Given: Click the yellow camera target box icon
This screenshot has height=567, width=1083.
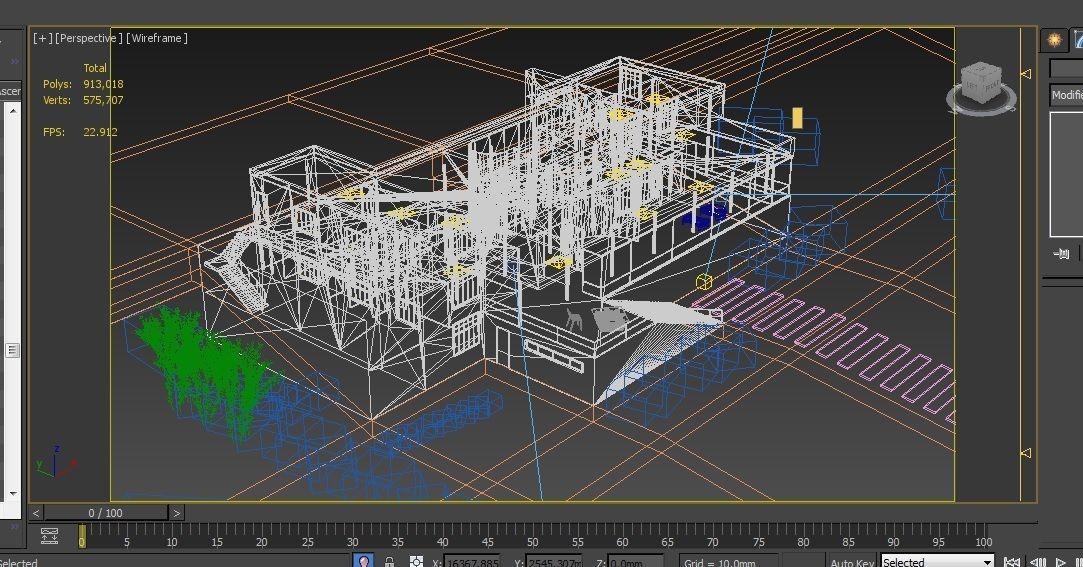Looking at the screenshot, I should click(x=704, y=281).
